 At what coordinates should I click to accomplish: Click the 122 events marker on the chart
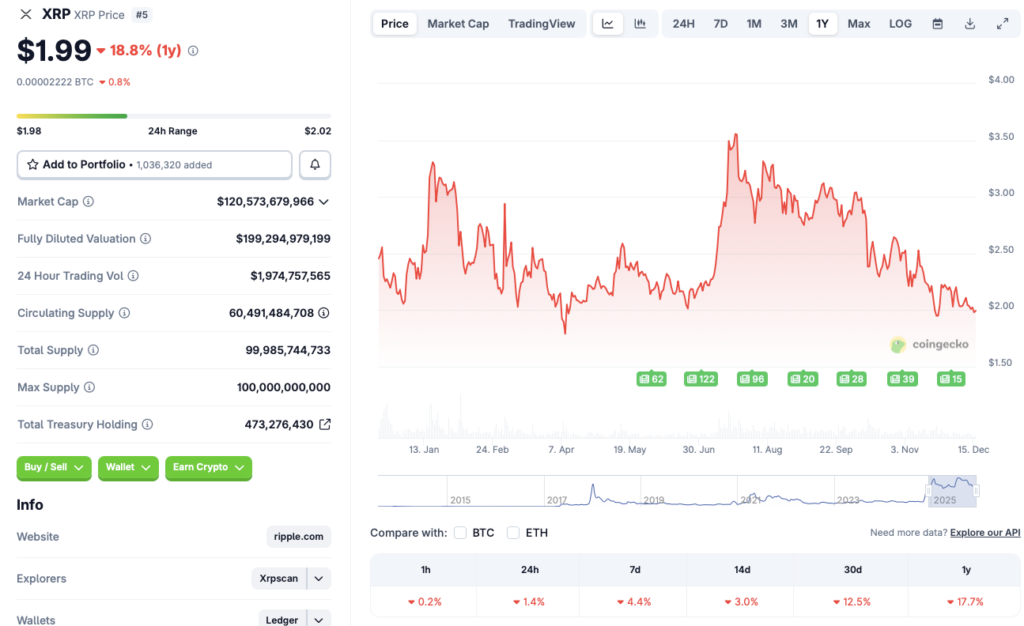coord(701,379)
